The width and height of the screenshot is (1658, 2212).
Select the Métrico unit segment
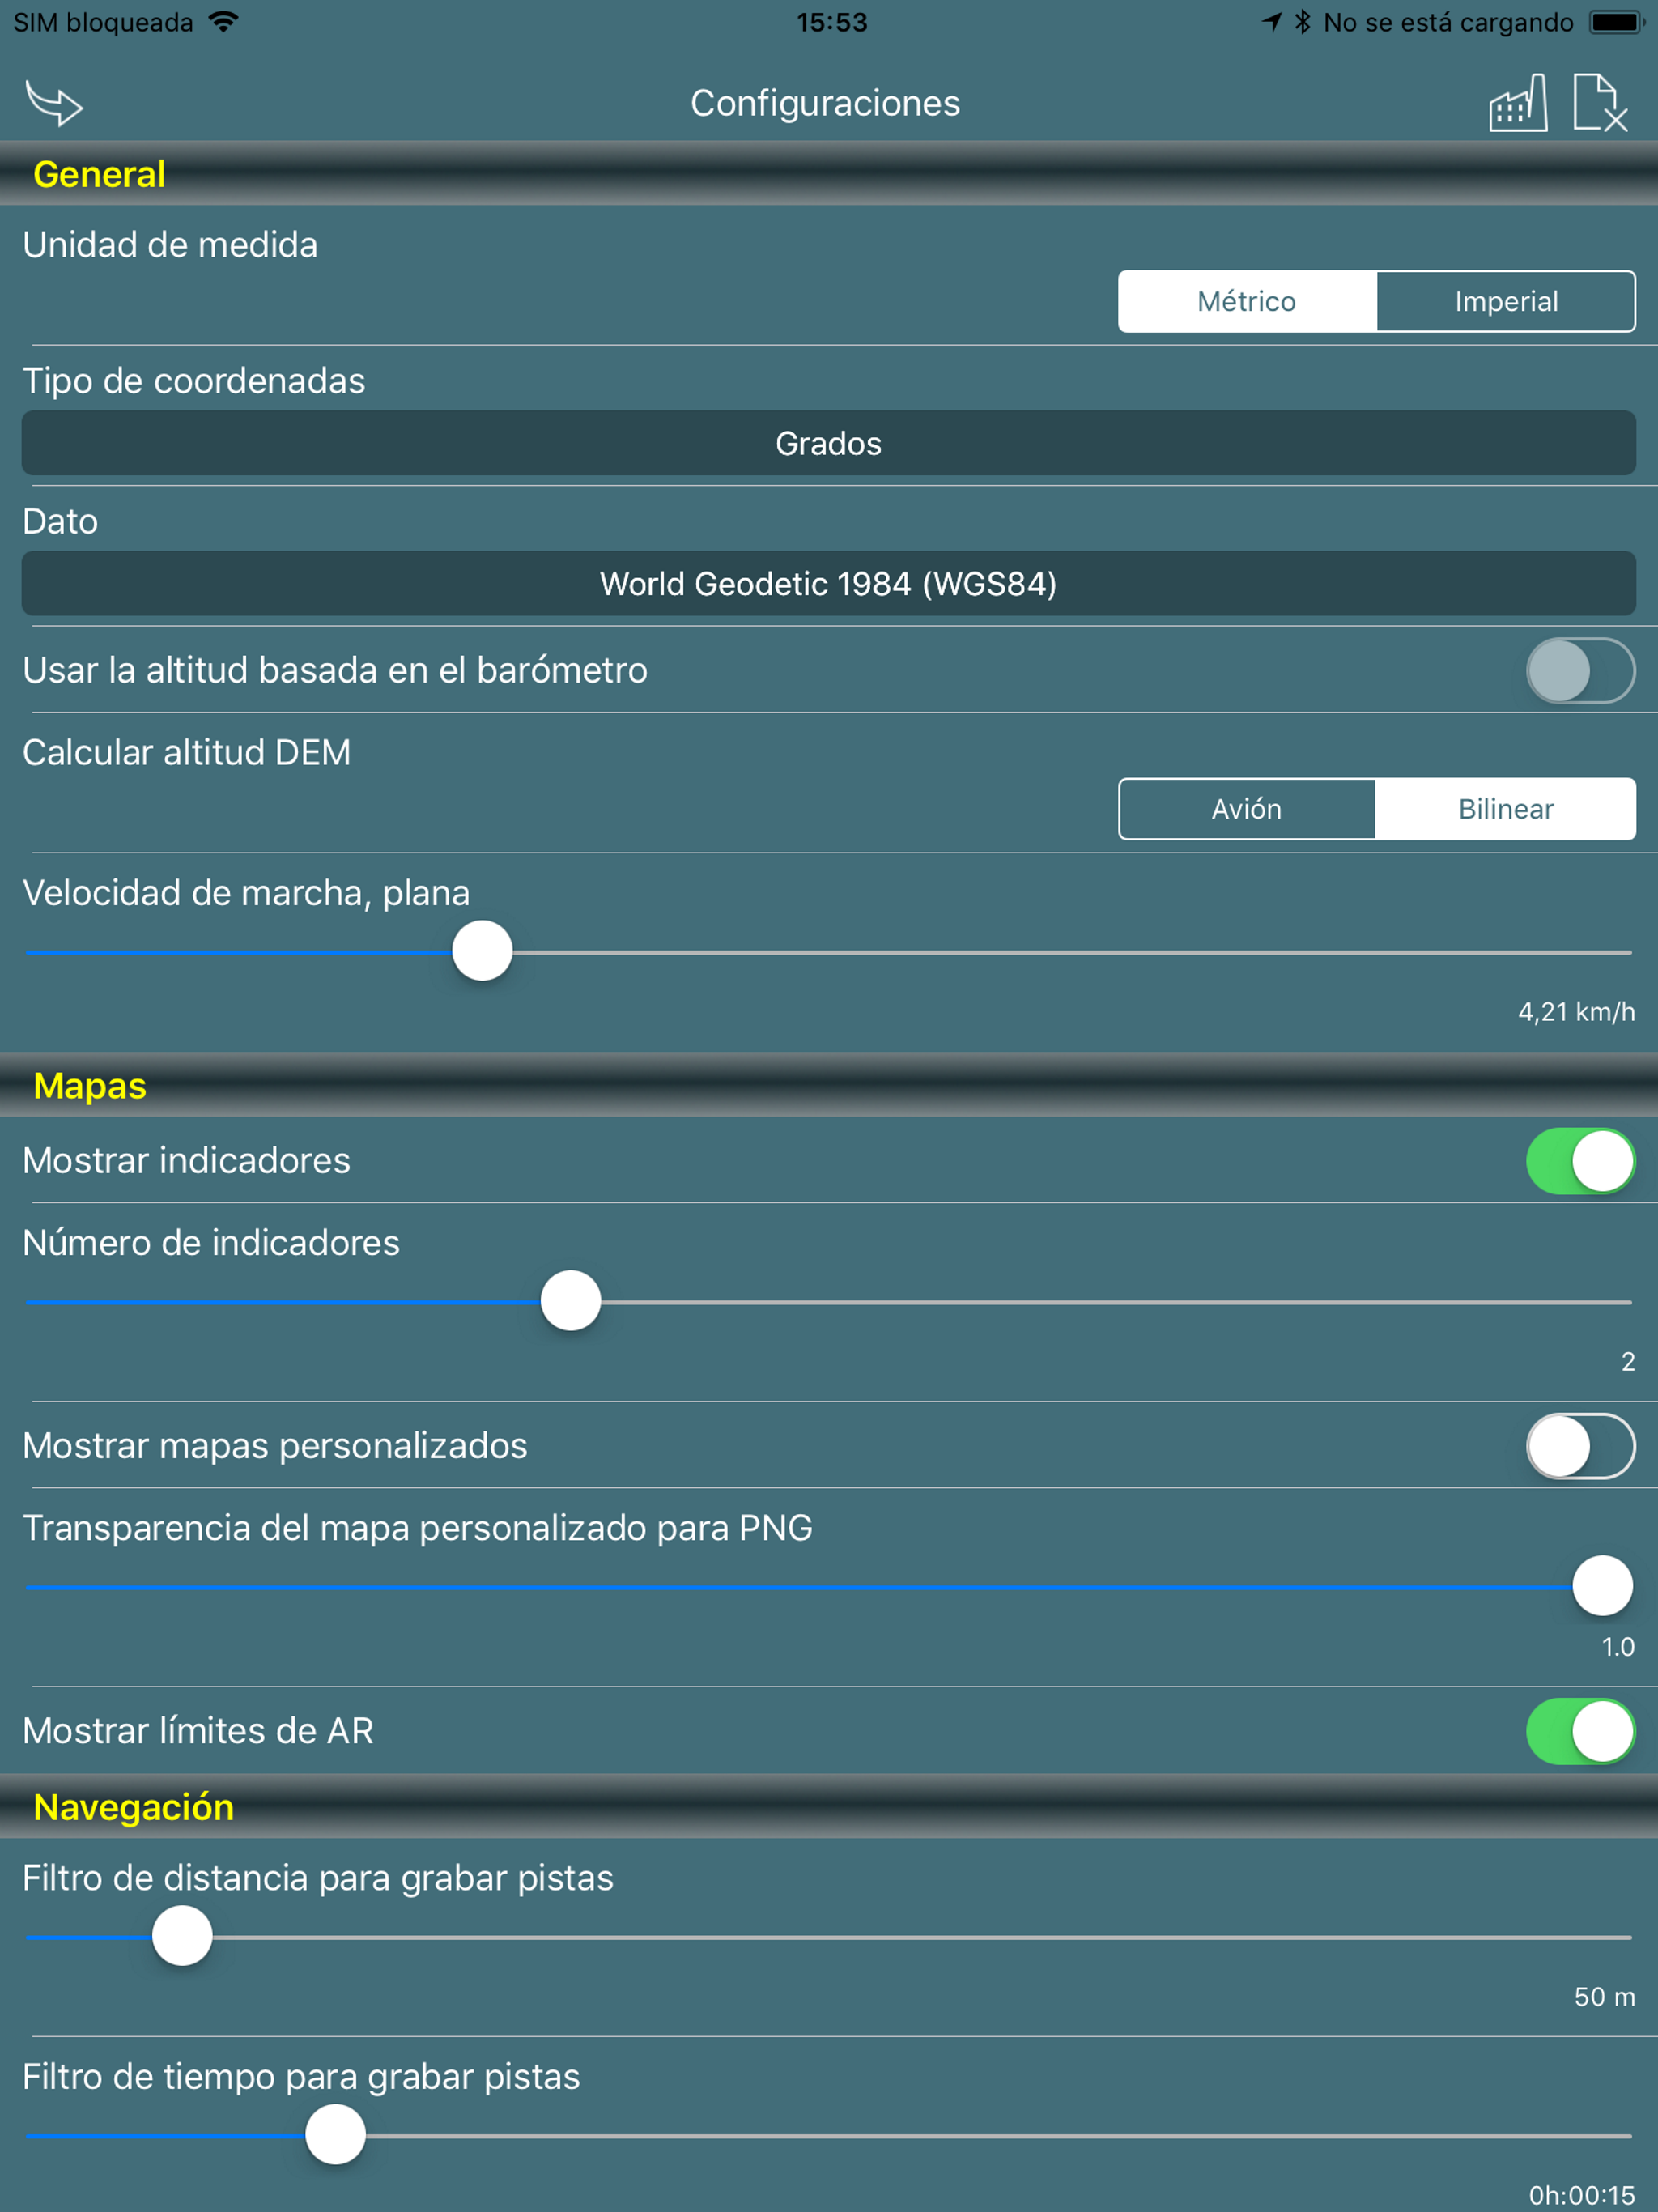(1246, 301)
